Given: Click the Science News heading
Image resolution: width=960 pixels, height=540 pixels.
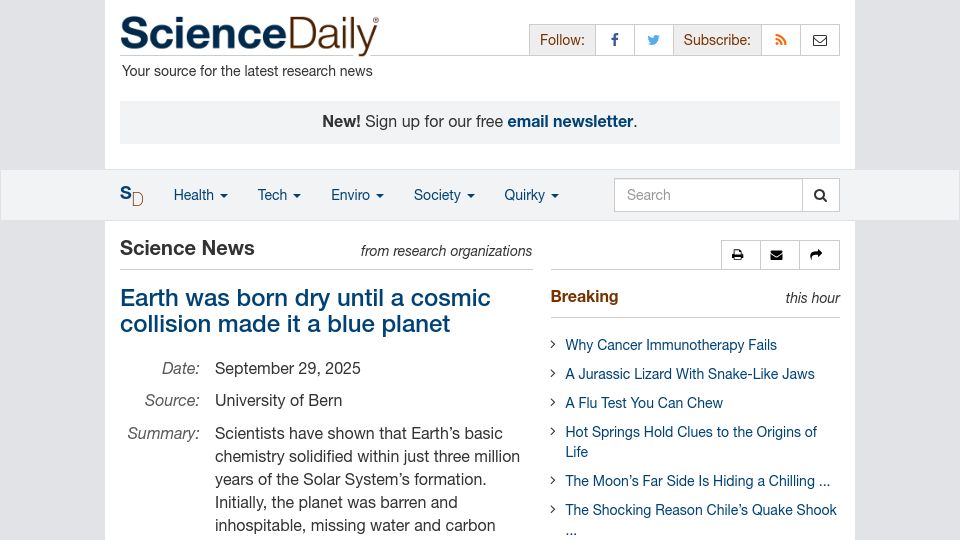Looking at the screenshot, I should 187,248.
